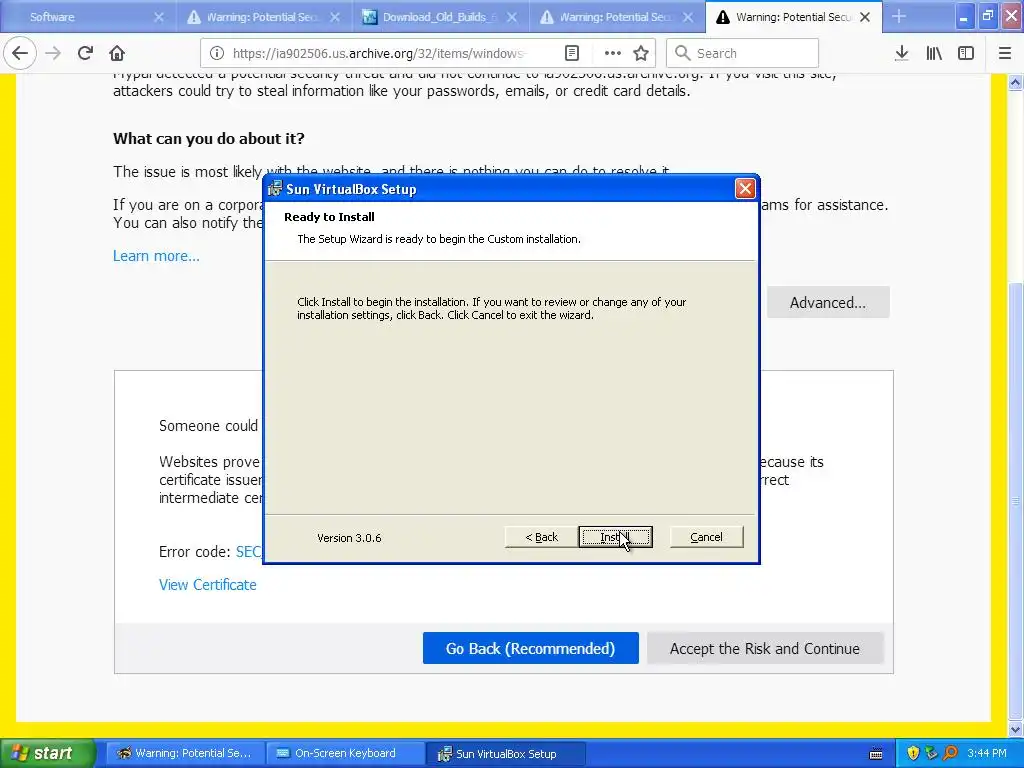Select the active Warning tab at right
This screenshot has width=1024, height=768.
[793, 17]
